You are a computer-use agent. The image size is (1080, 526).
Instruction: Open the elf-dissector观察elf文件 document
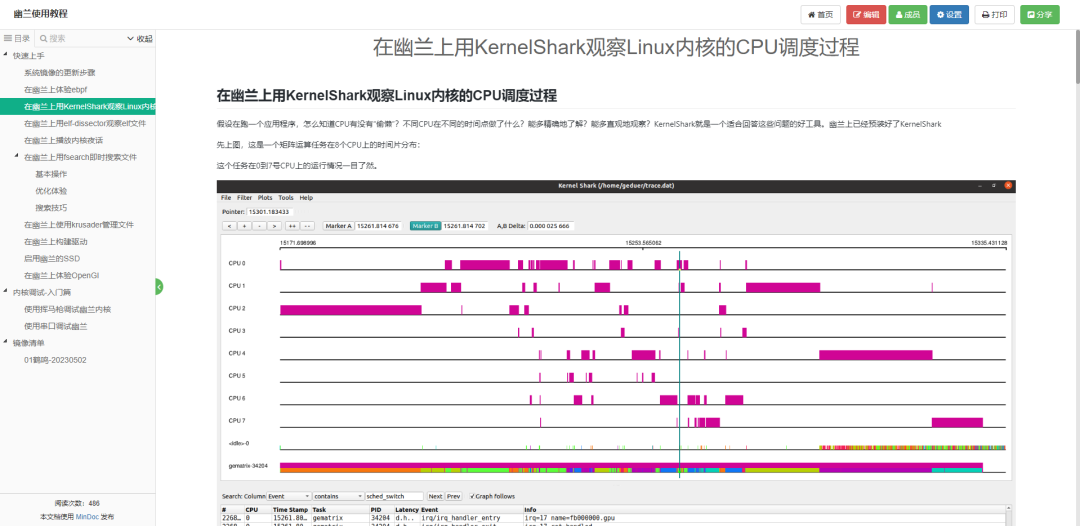[85, 123]
